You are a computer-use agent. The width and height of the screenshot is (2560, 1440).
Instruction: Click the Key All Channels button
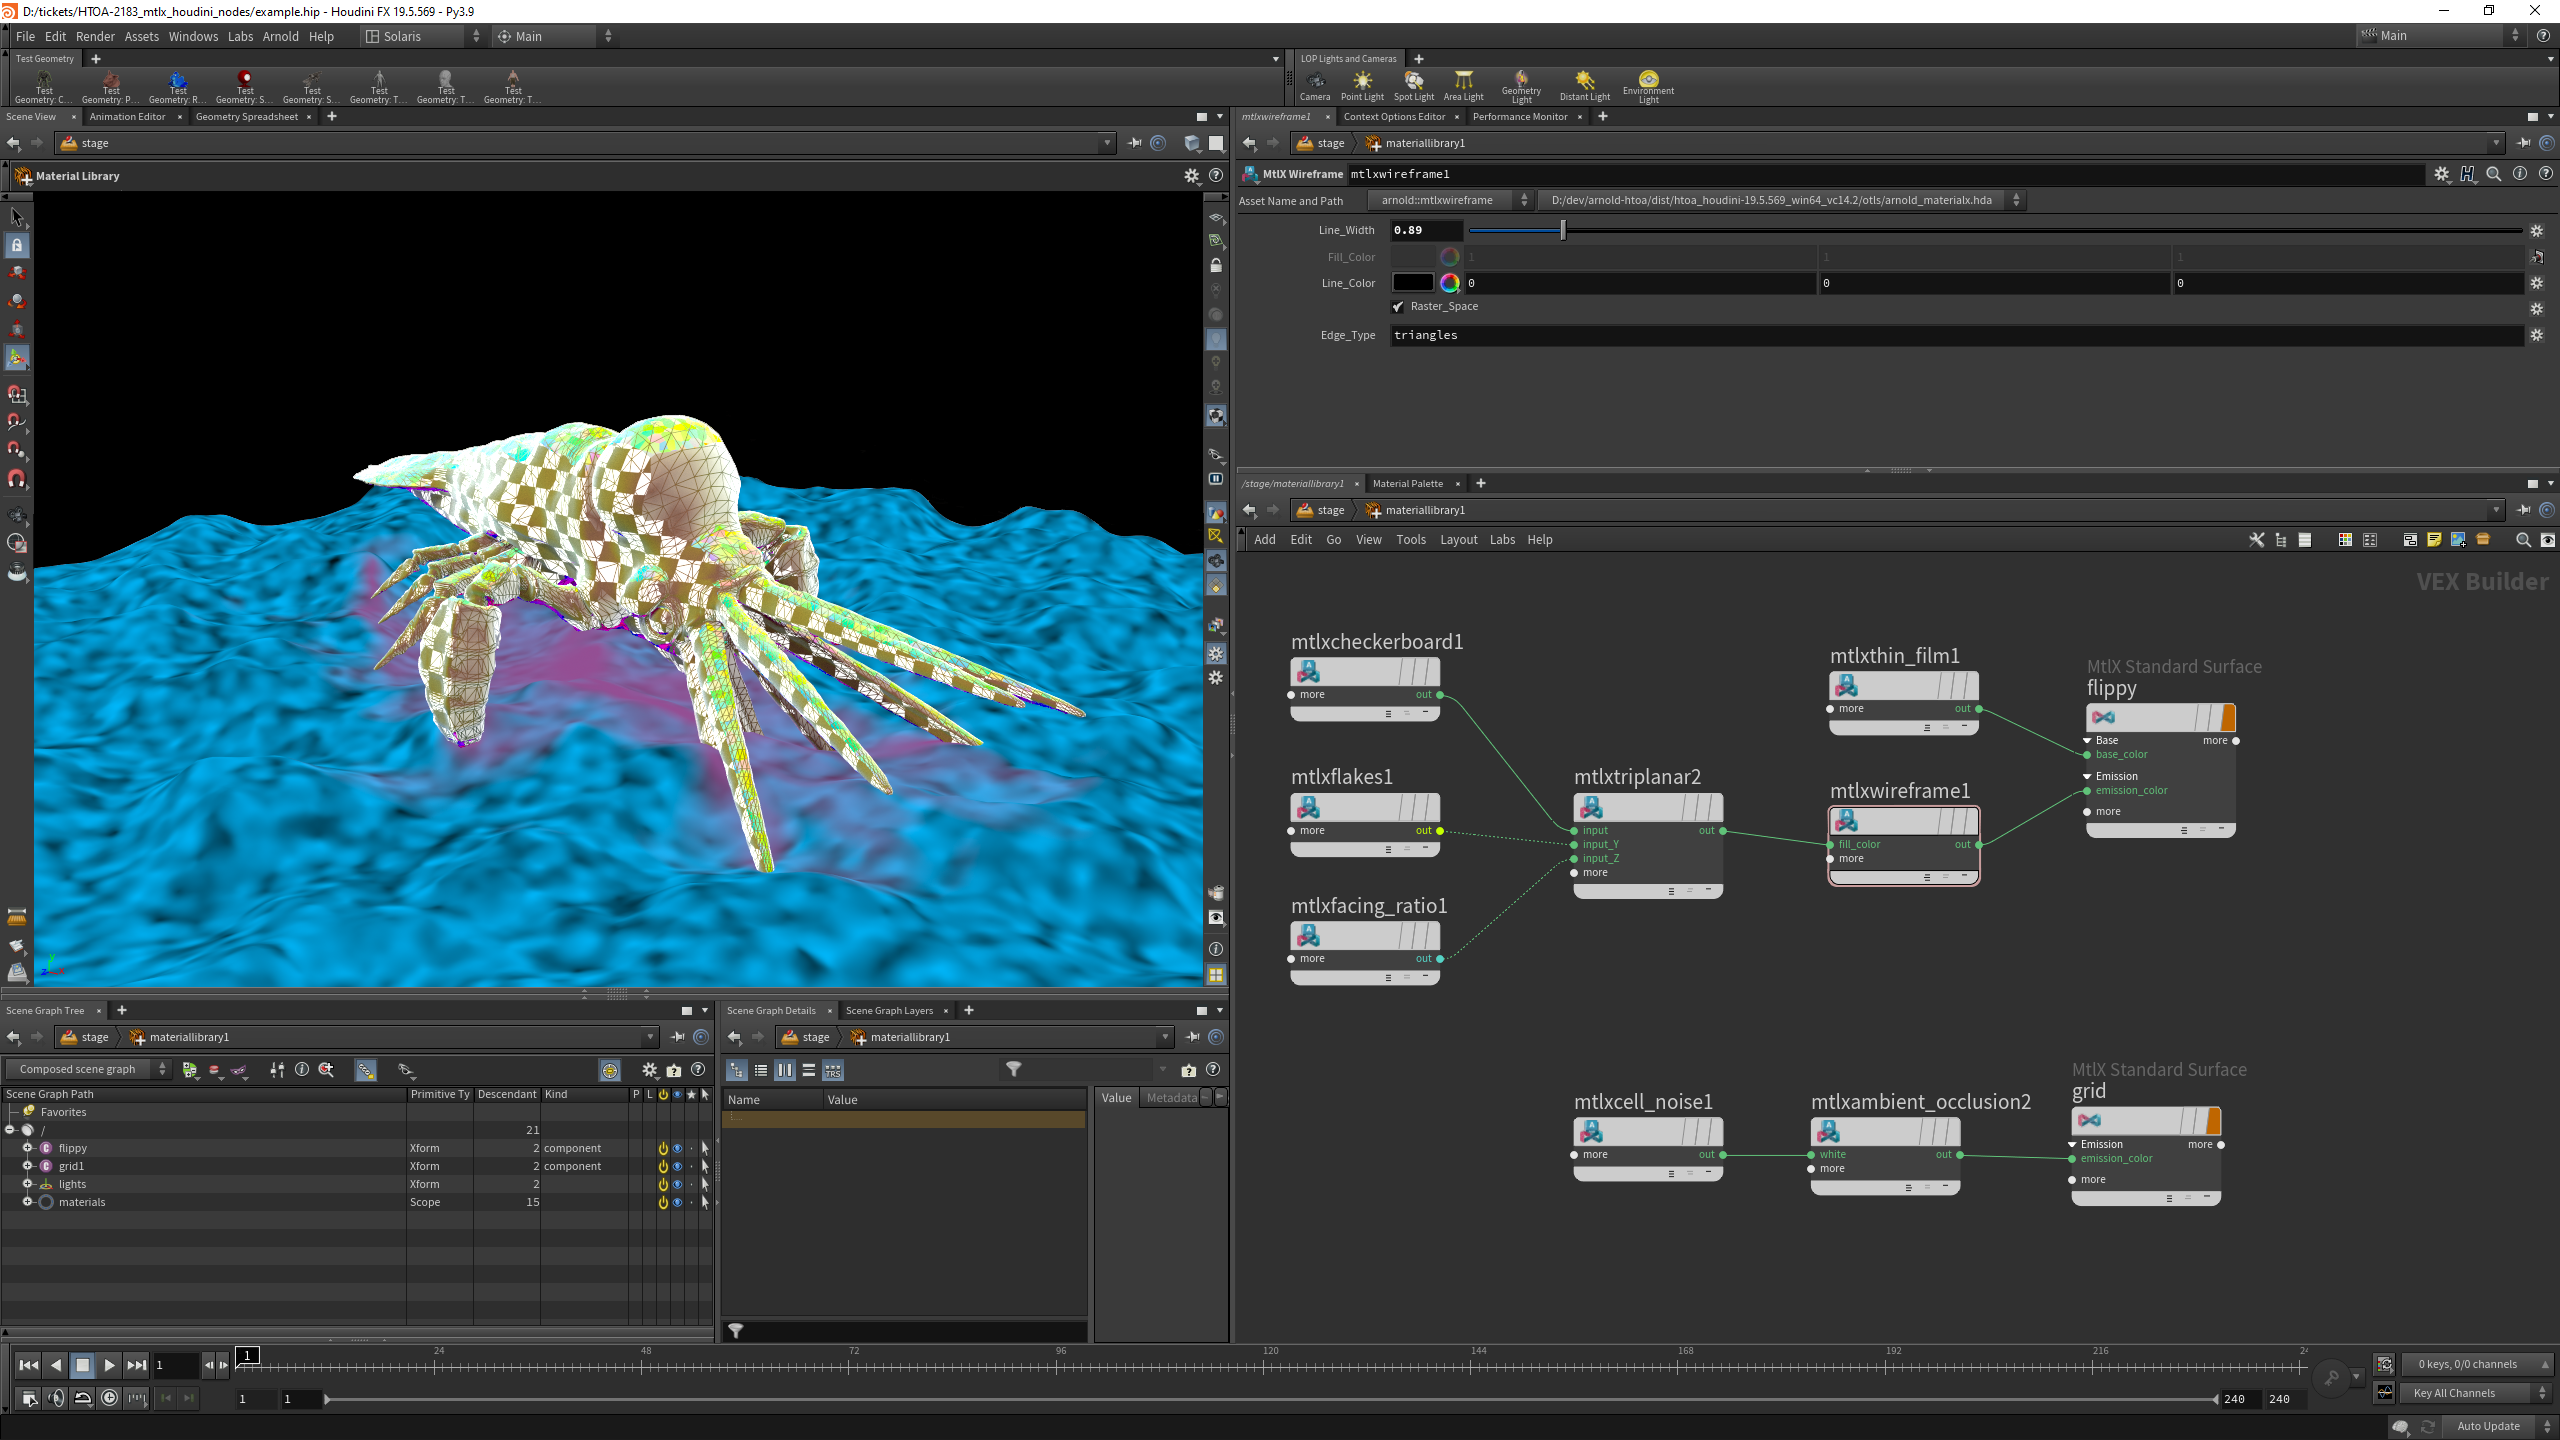tap(2454, 1393)
